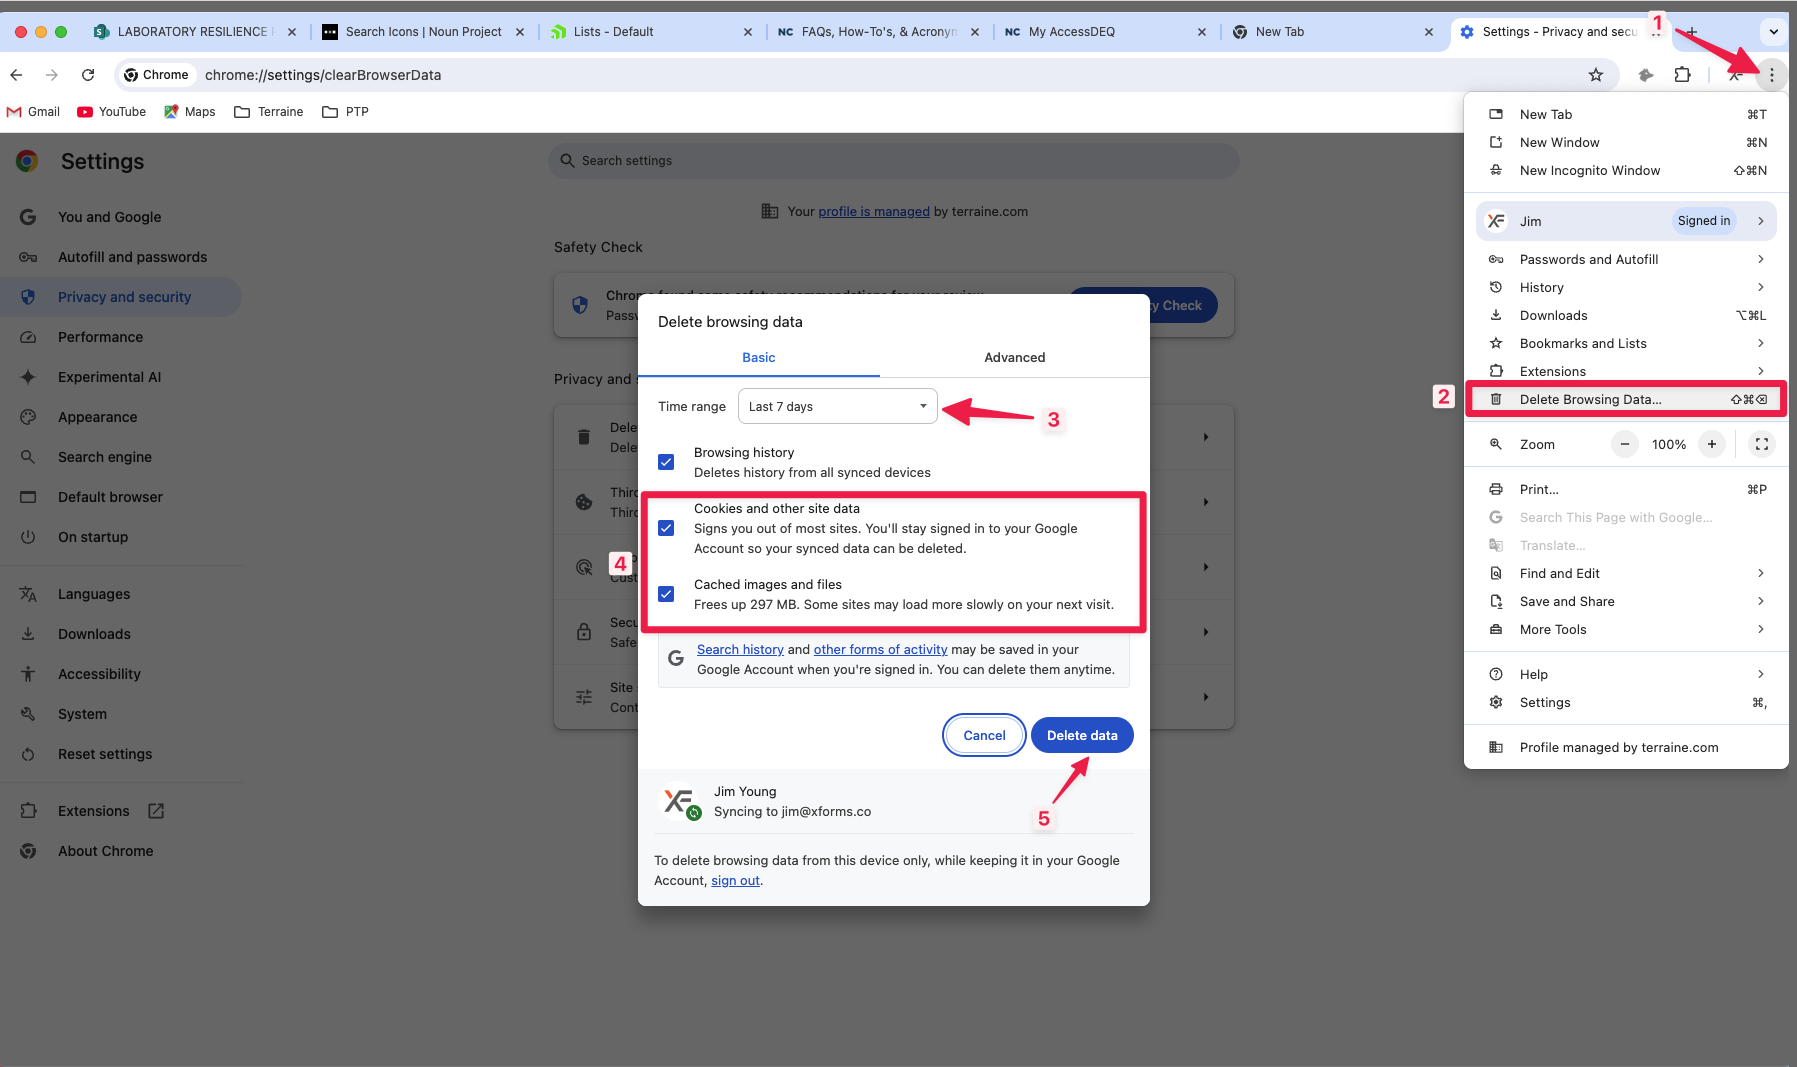Expand the More Tools submenu
Screen dimensions: 1797x1067
(1625, 629)
